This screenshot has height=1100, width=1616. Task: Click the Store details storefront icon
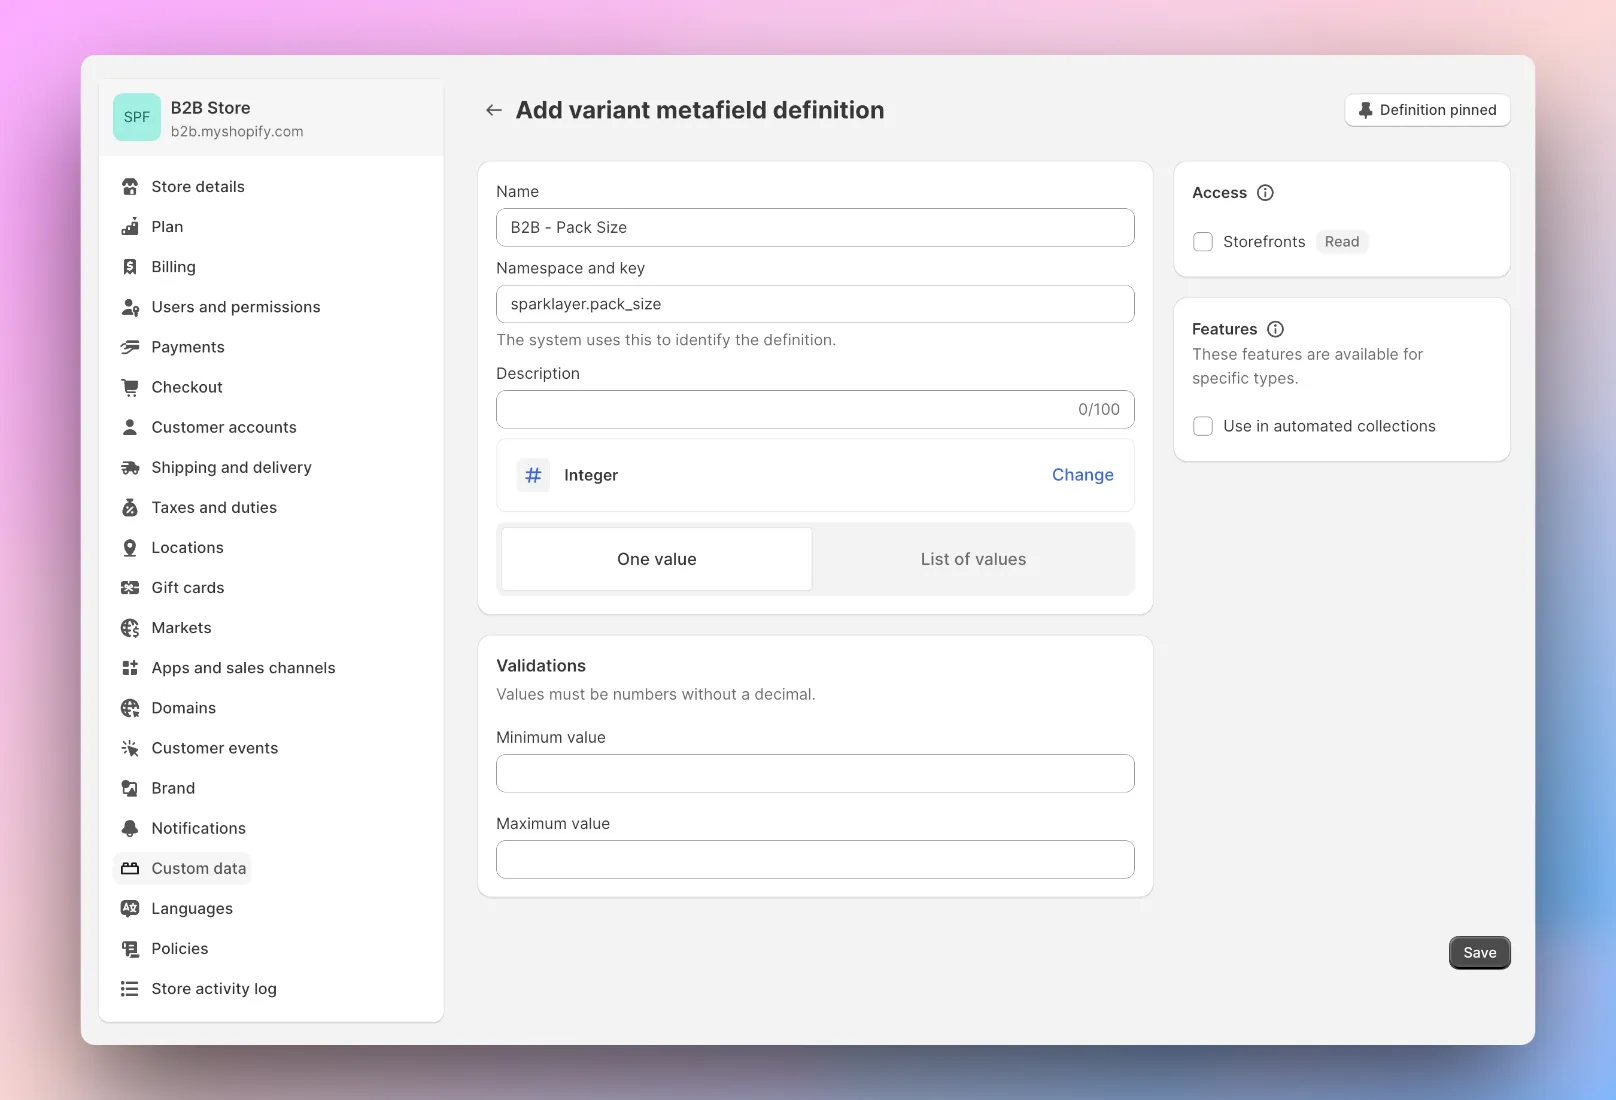click(x=130, y=187)
